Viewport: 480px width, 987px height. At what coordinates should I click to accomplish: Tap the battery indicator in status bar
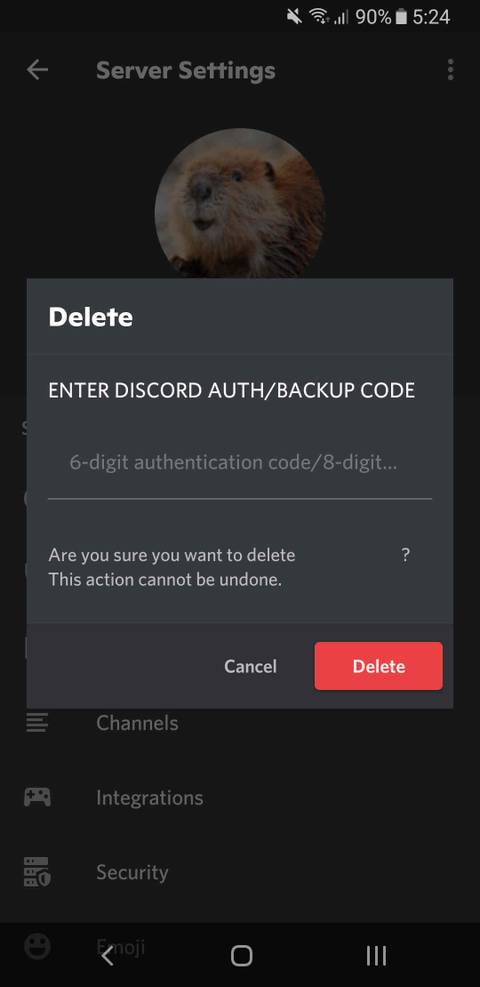(x=401, y=17)
